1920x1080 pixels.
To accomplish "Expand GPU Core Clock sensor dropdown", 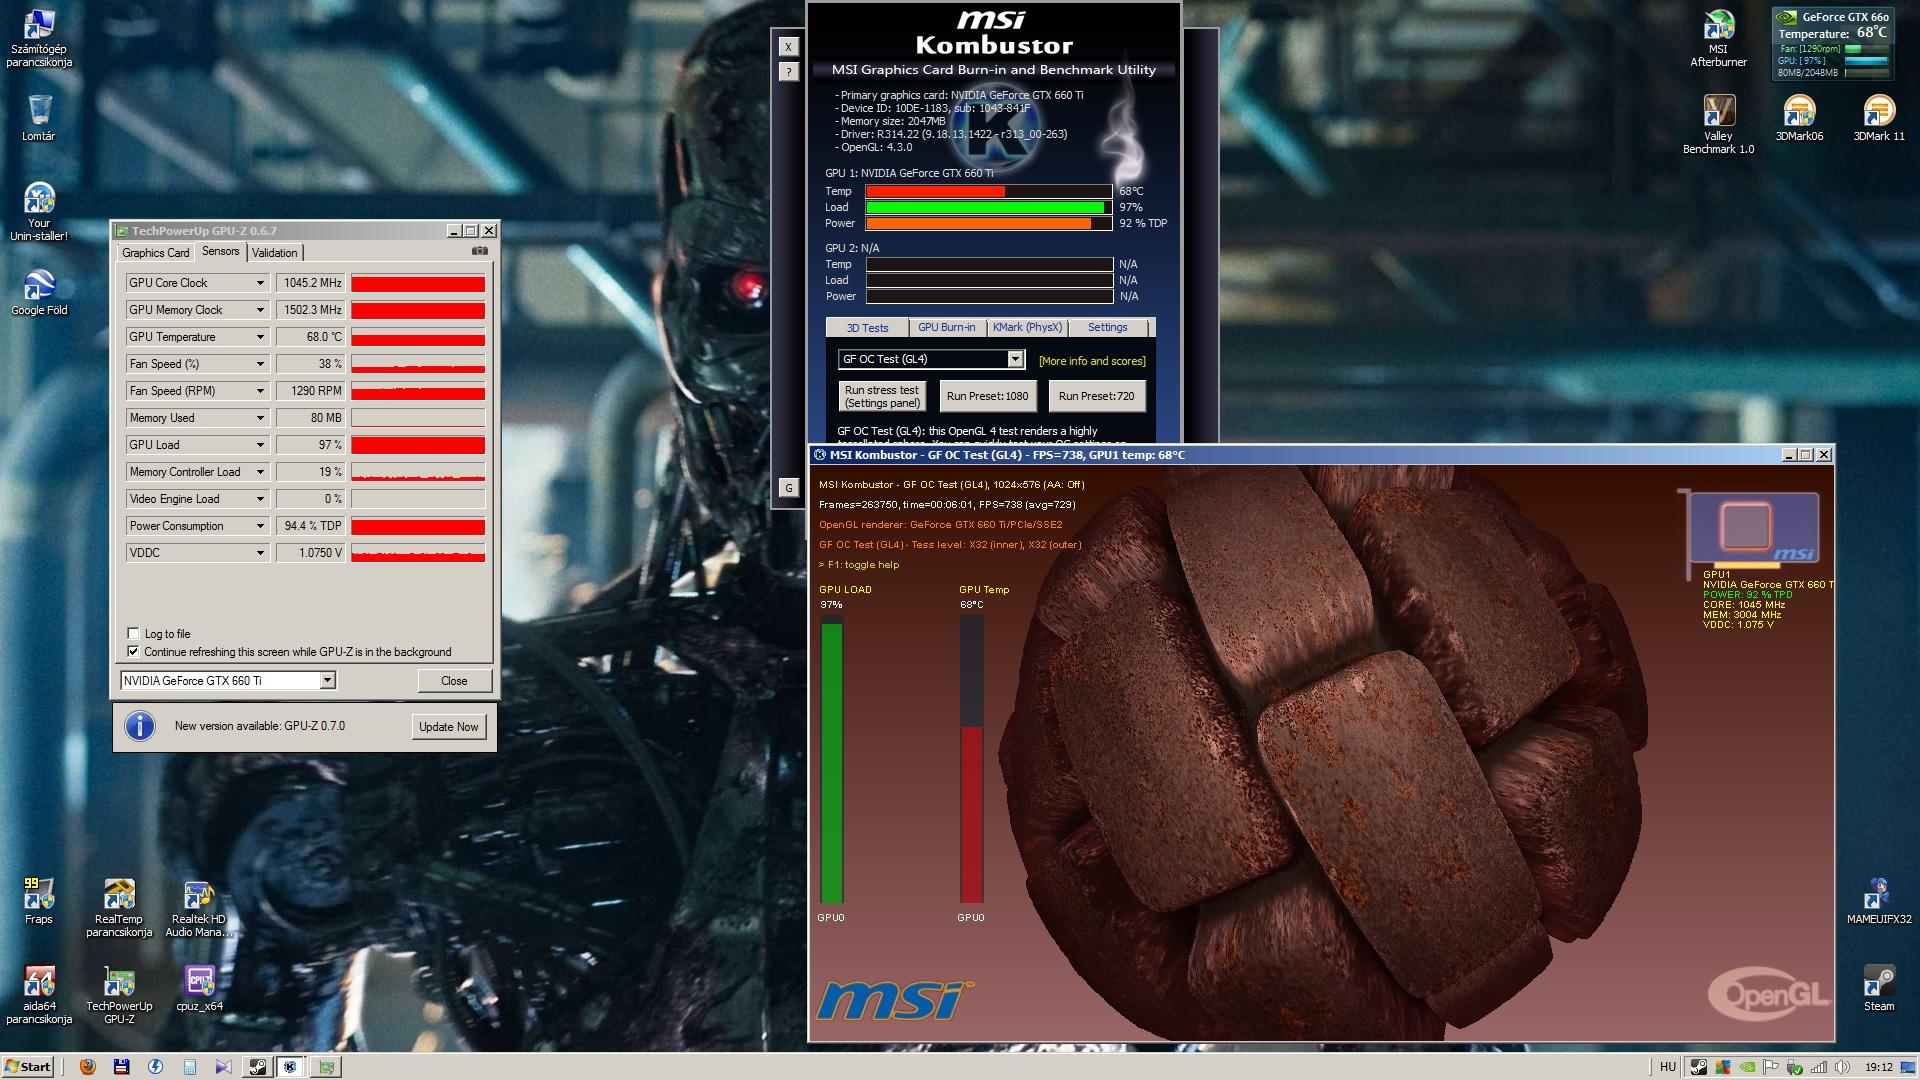I will click(260, 283).
